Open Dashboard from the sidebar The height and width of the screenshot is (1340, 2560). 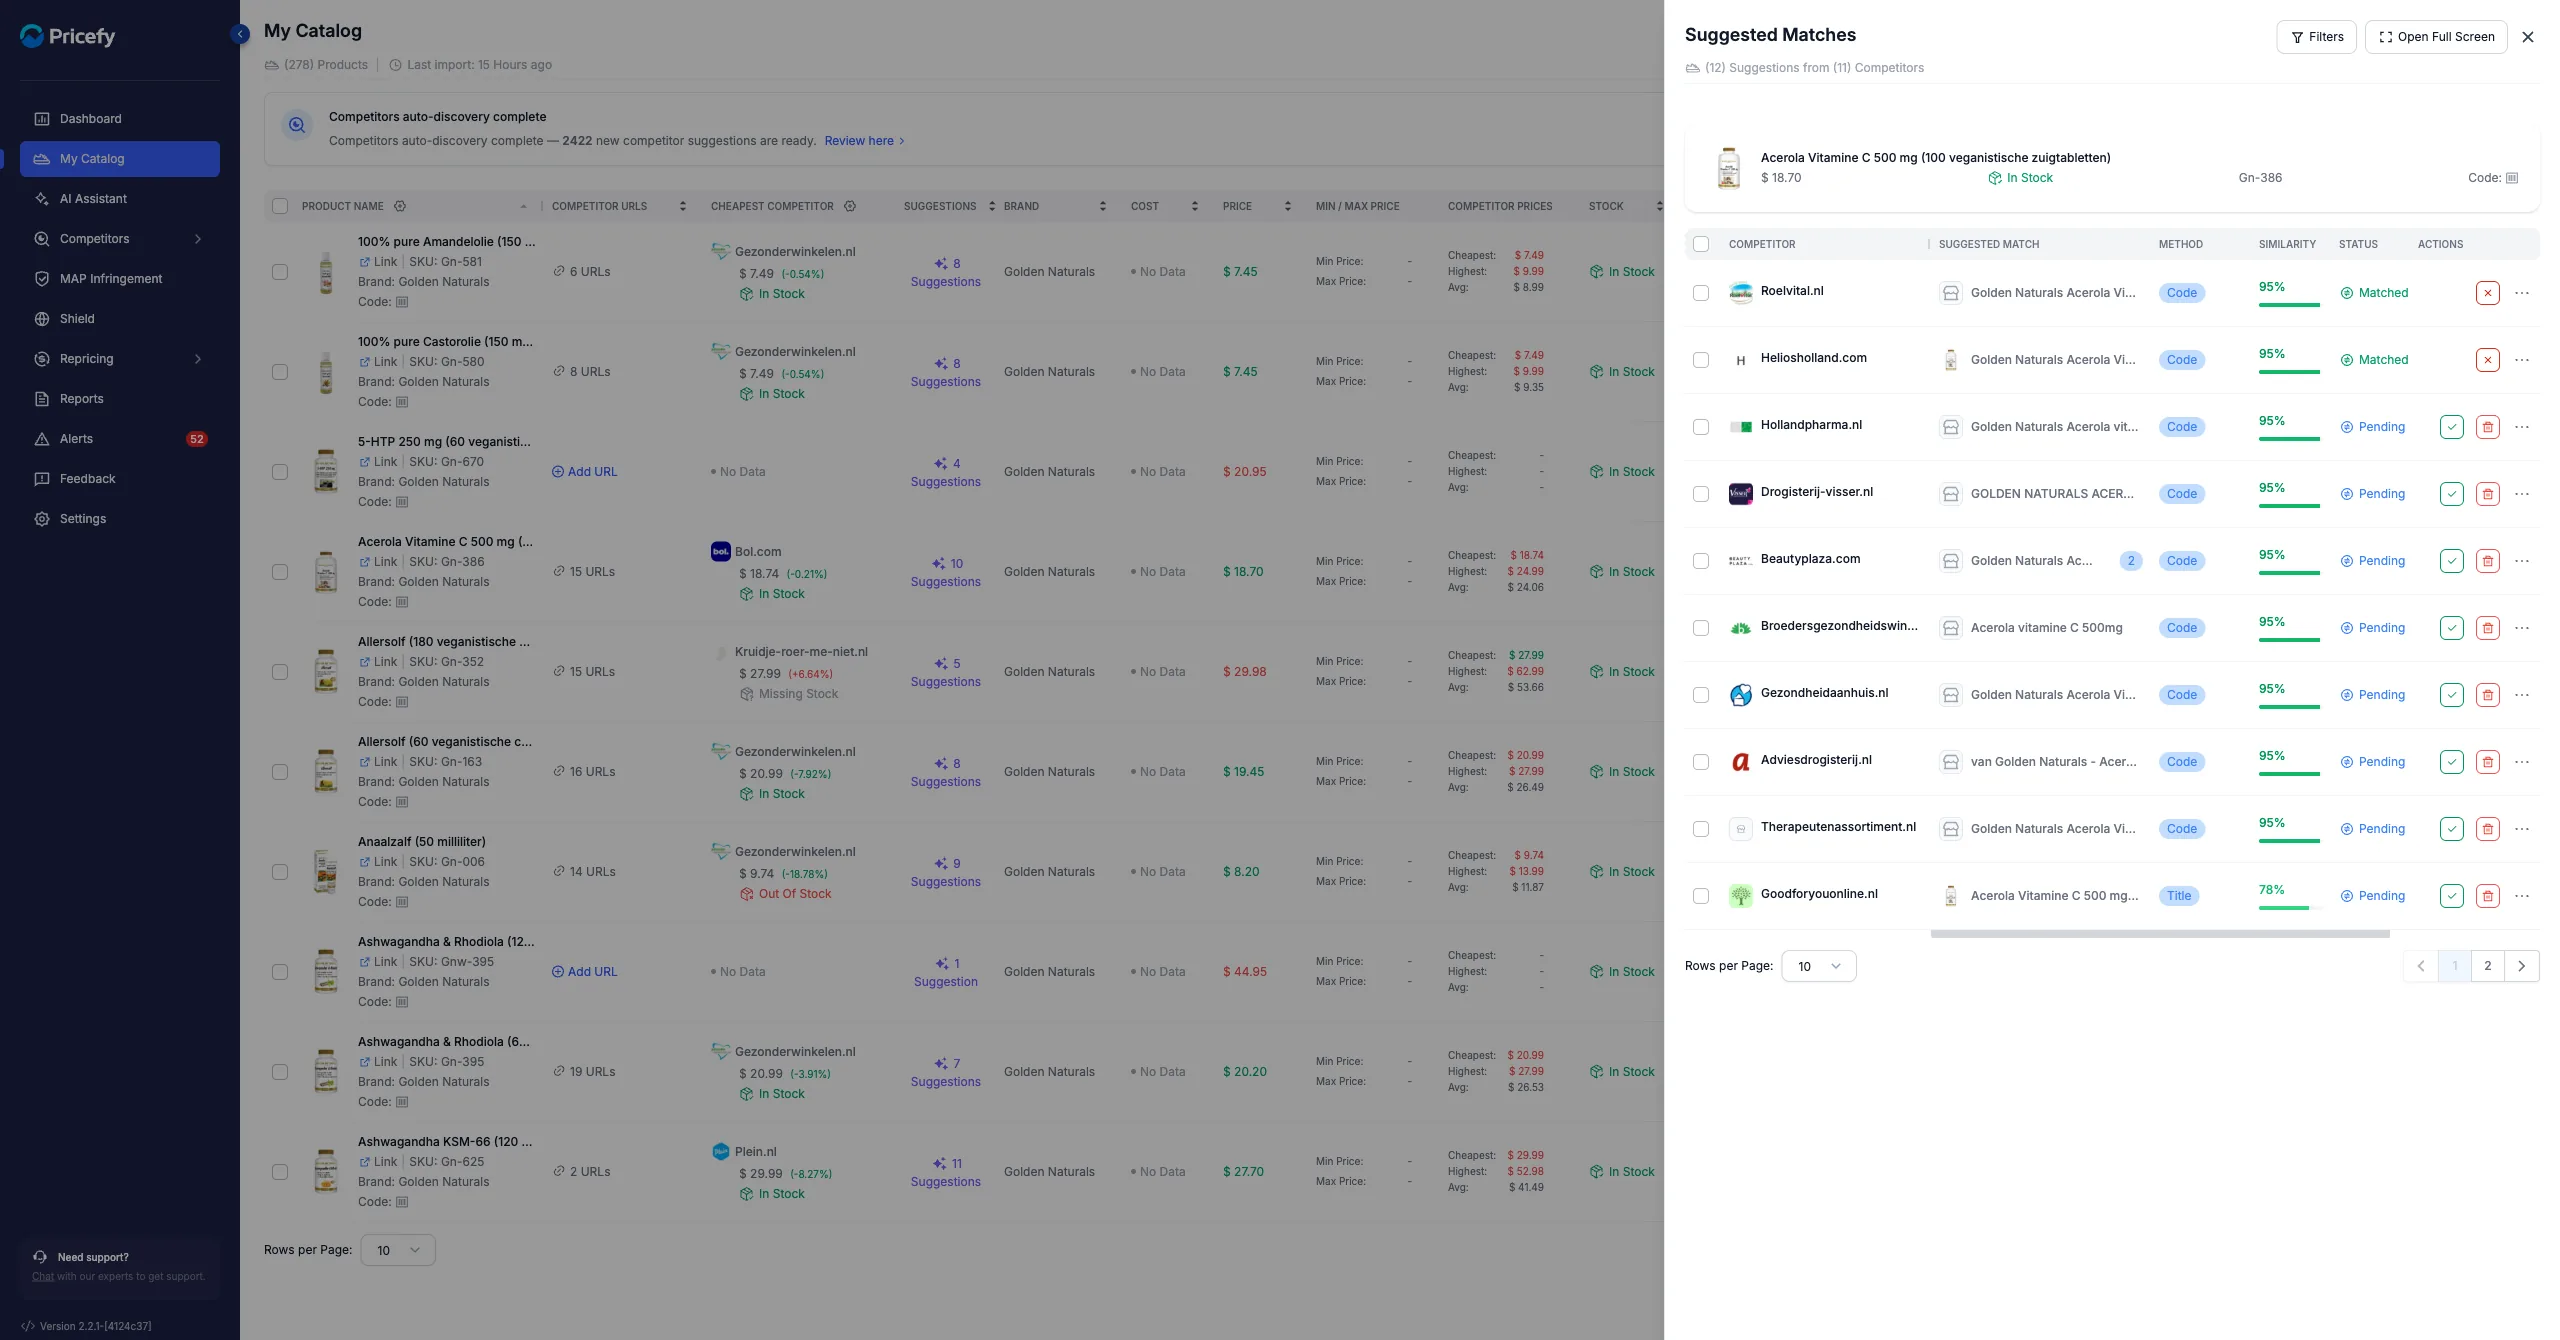120,119
